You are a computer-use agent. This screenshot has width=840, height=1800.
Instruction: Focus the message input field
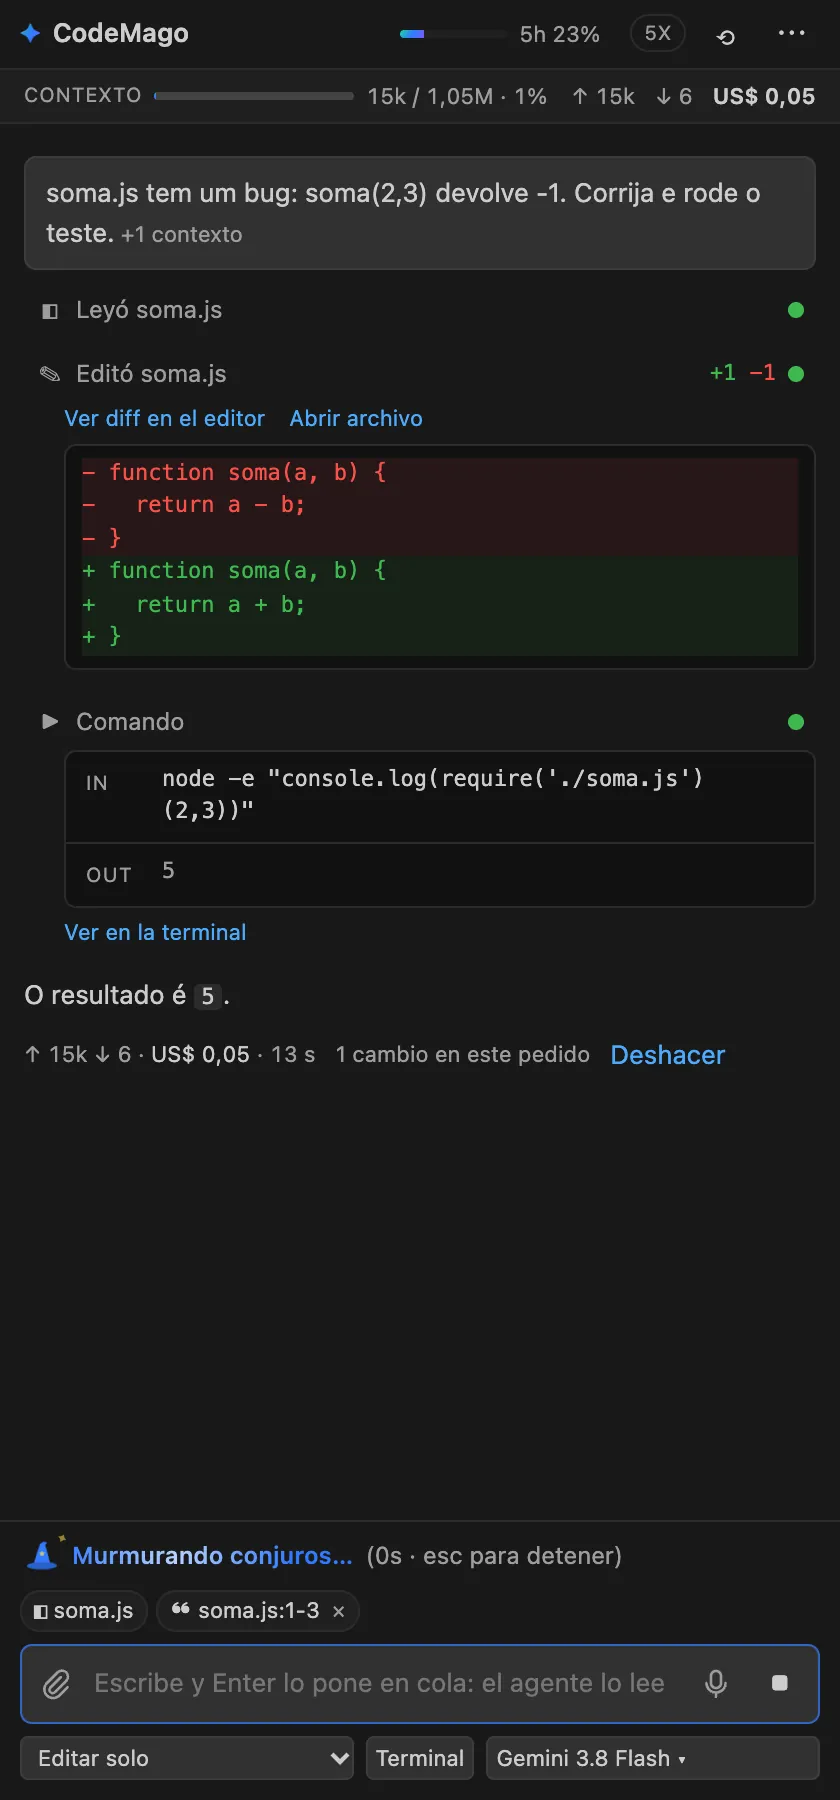click(380, 1684)
